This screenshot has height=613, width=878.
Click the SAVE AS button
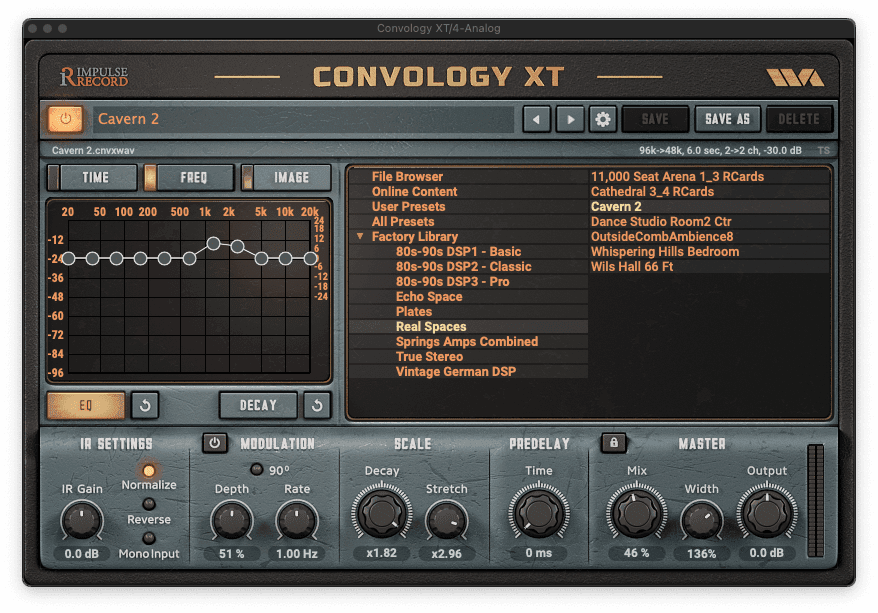727,118
